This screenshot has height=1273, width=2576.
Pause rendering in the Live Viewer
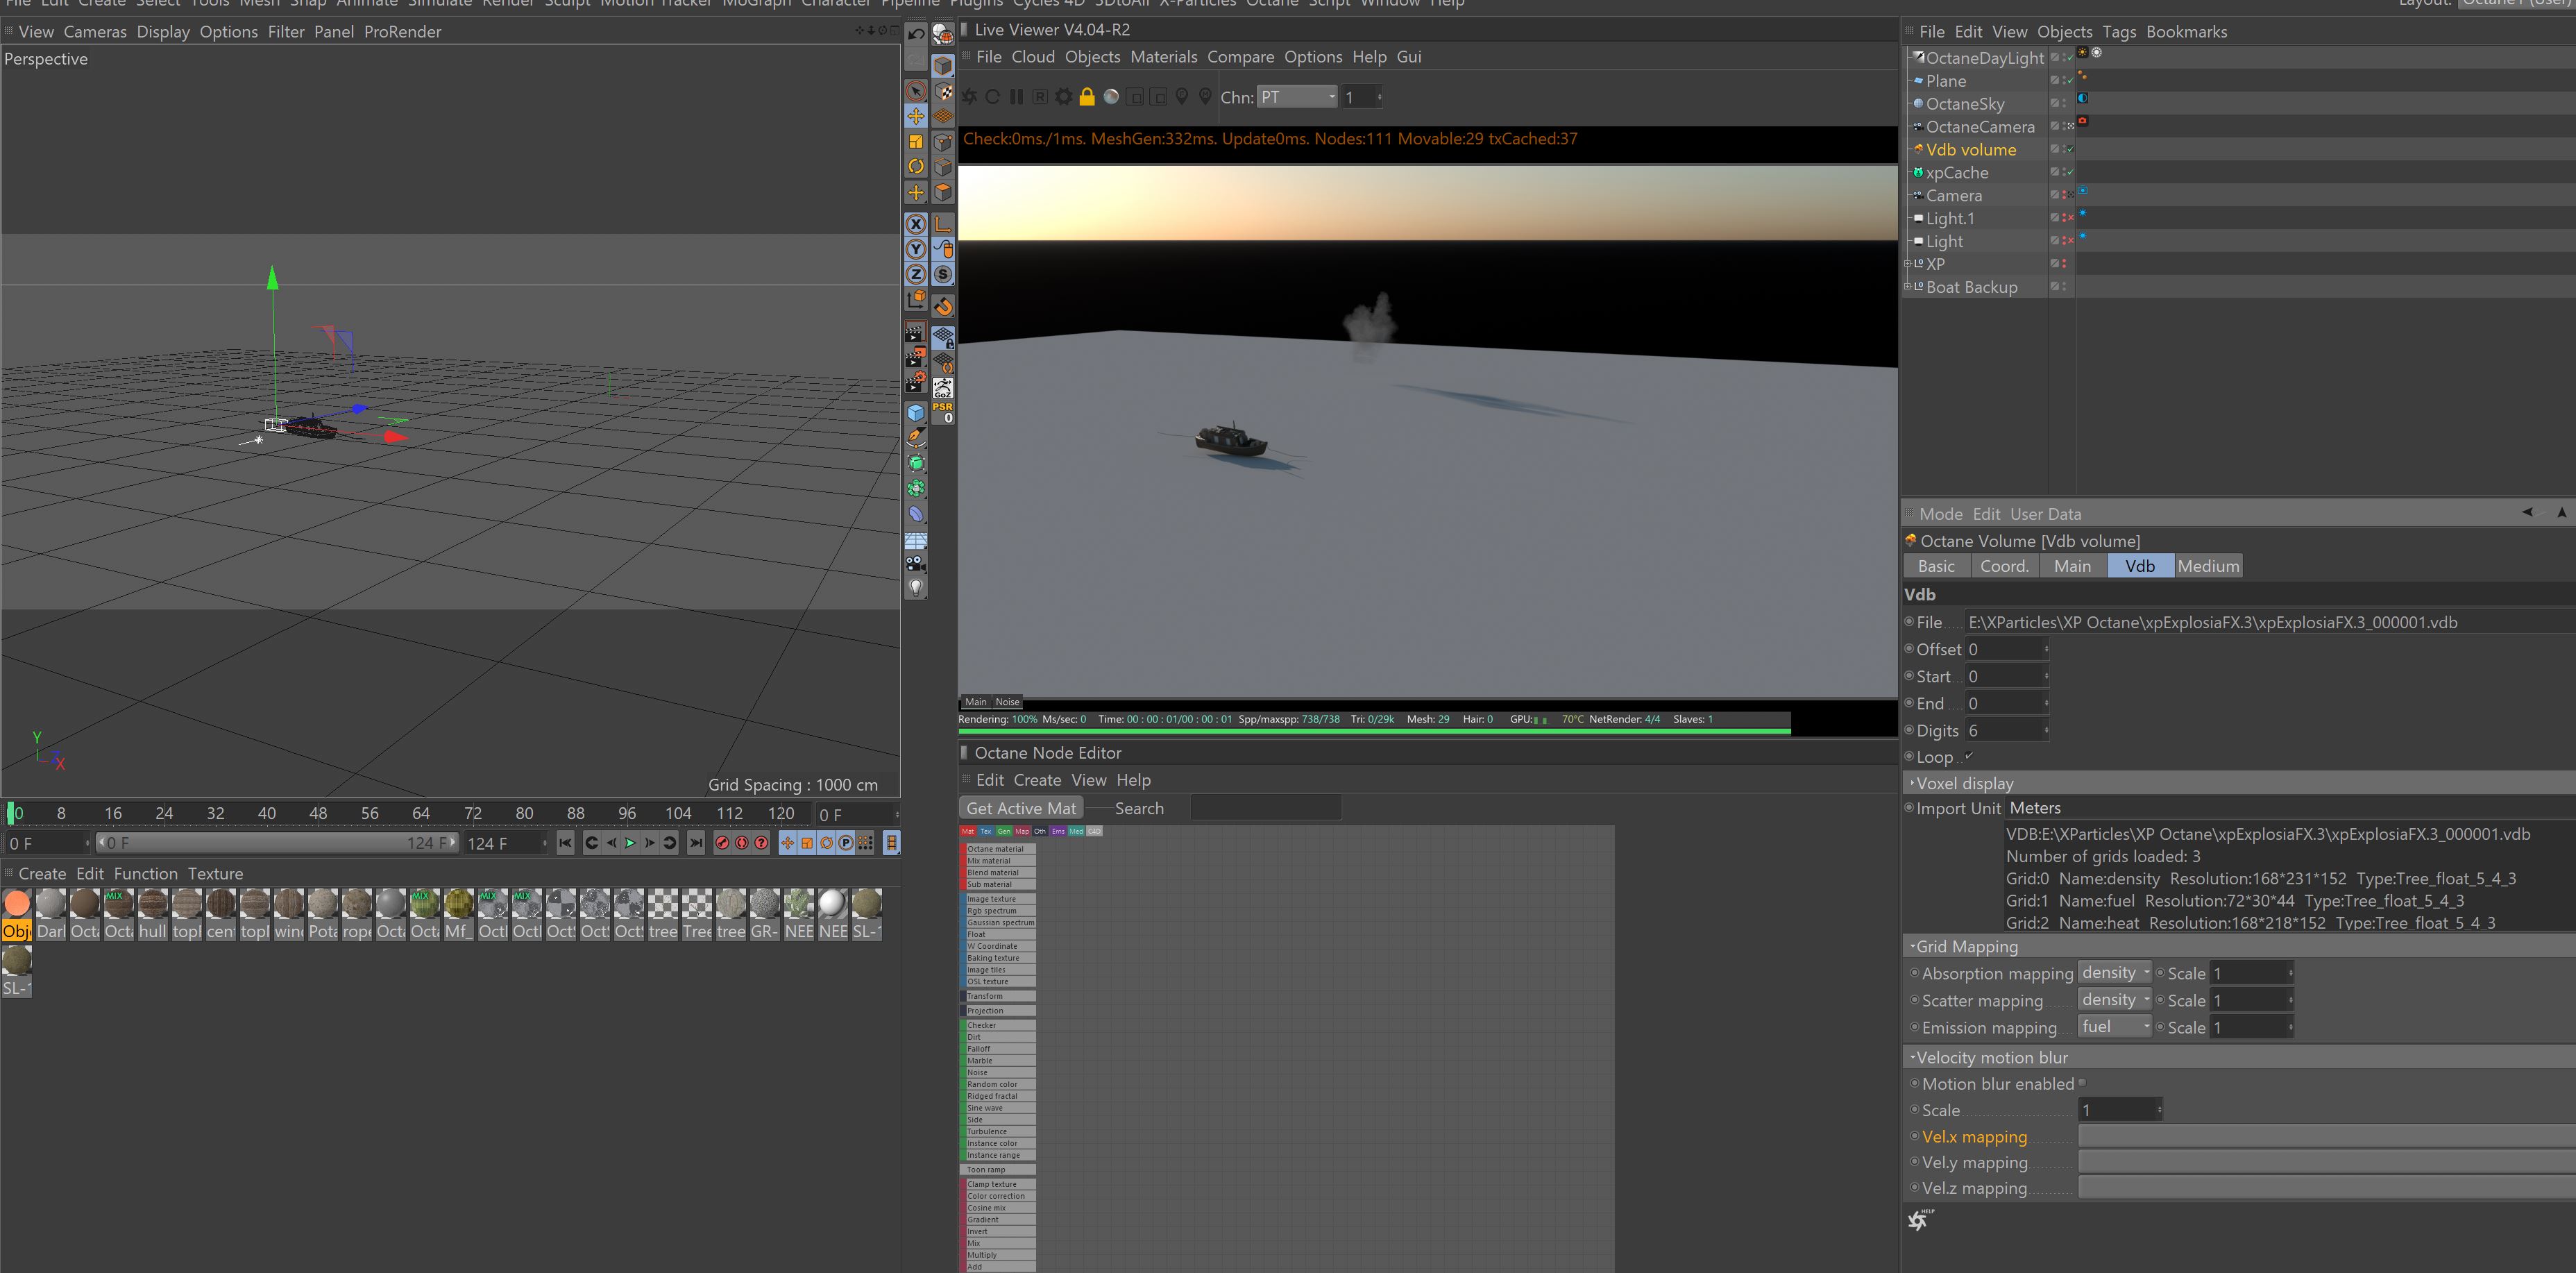pos(1016,97)
